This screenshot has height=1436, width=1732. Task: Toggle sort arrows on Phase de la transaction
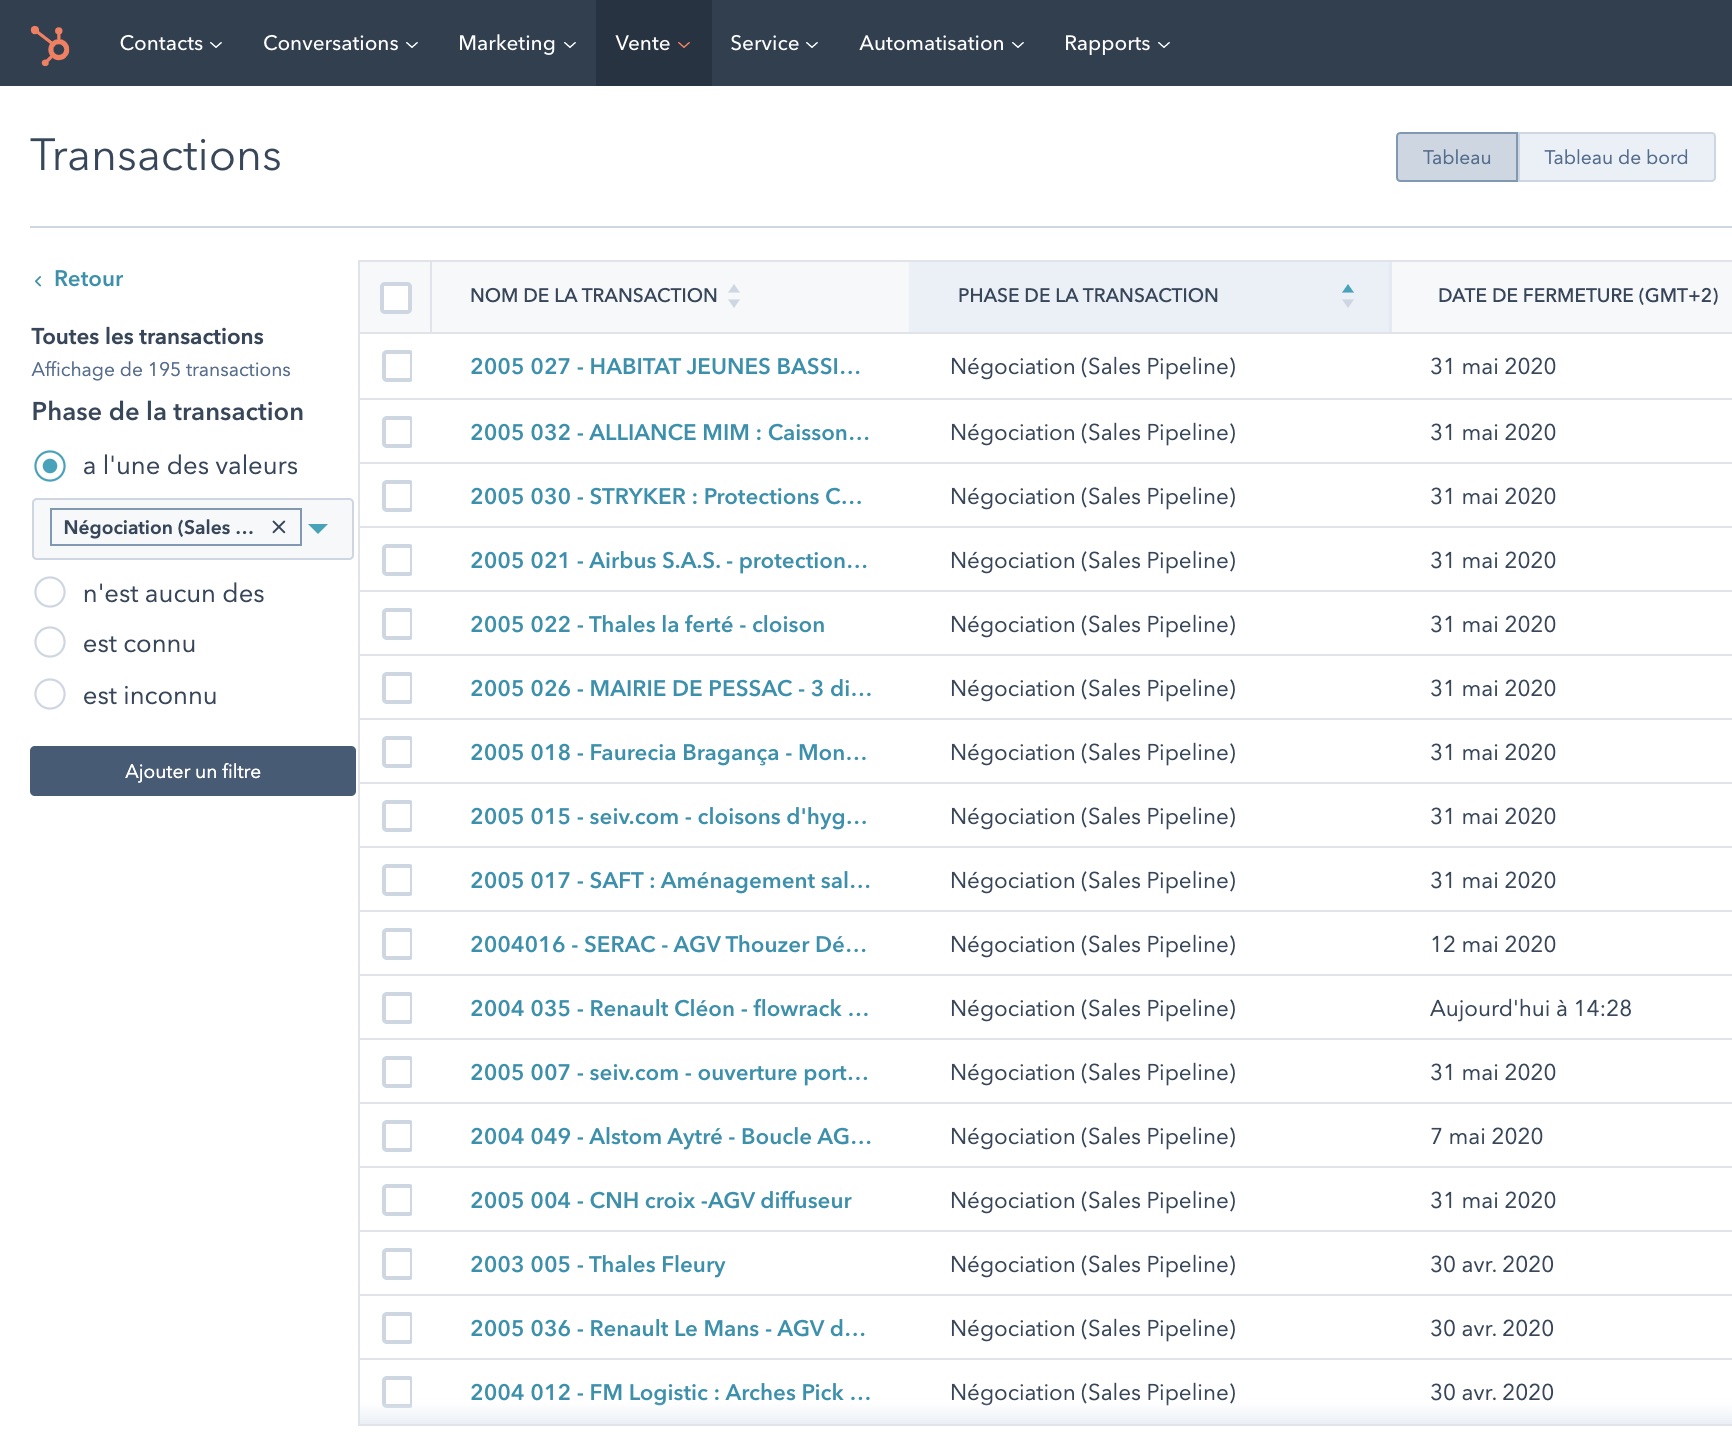click(1348, 295)
